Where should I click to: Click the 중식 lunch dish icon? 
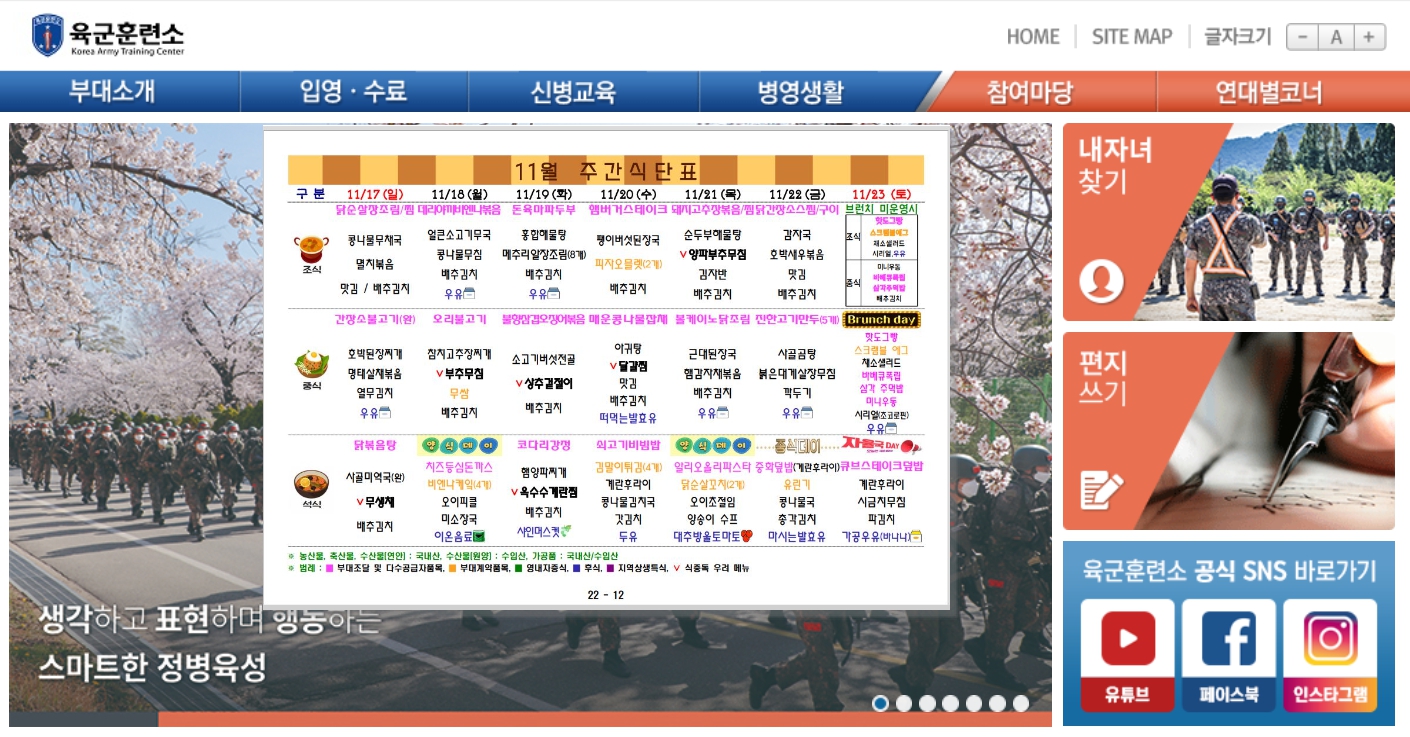[x=311, y=362]
